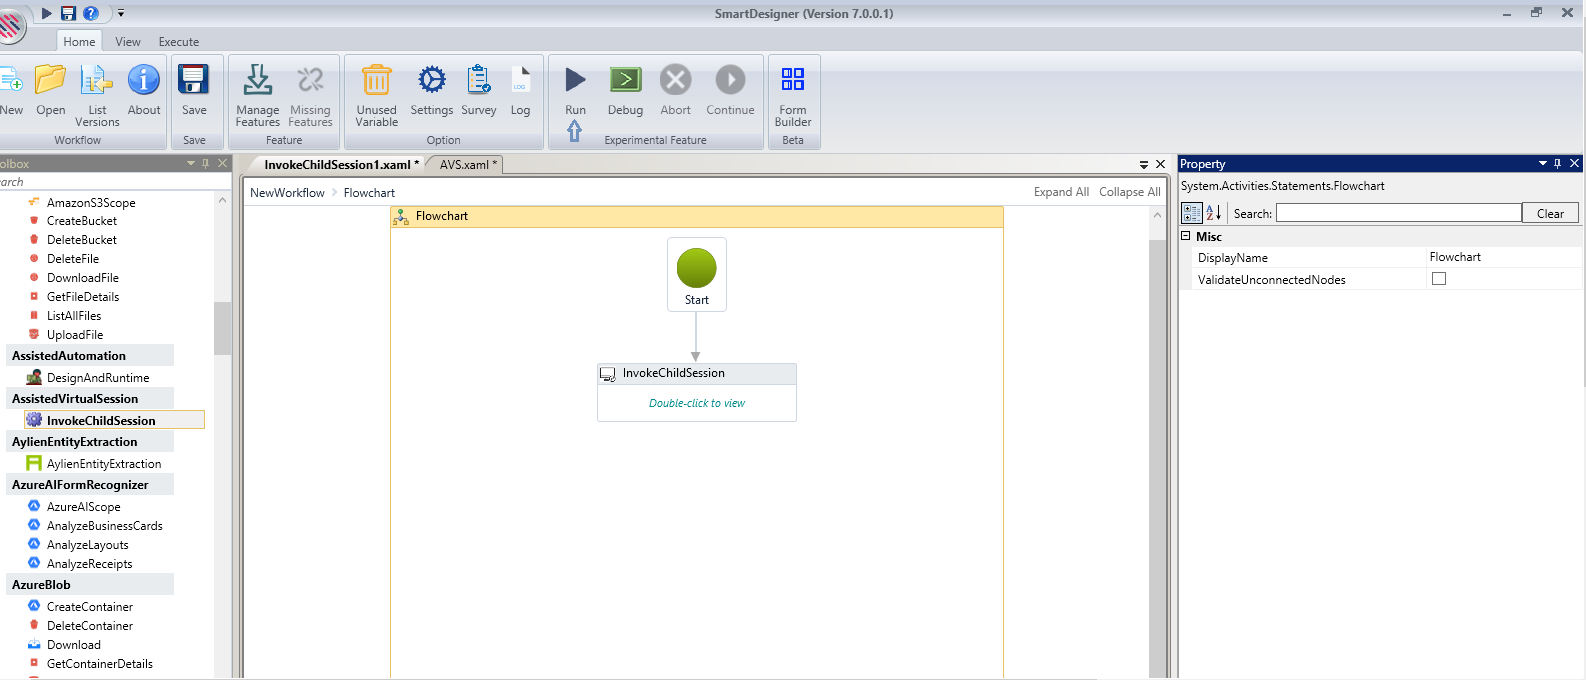Screen dimensions: 1586x680
Task: Click the Save floppy disk icon
Action: point(194,82)
